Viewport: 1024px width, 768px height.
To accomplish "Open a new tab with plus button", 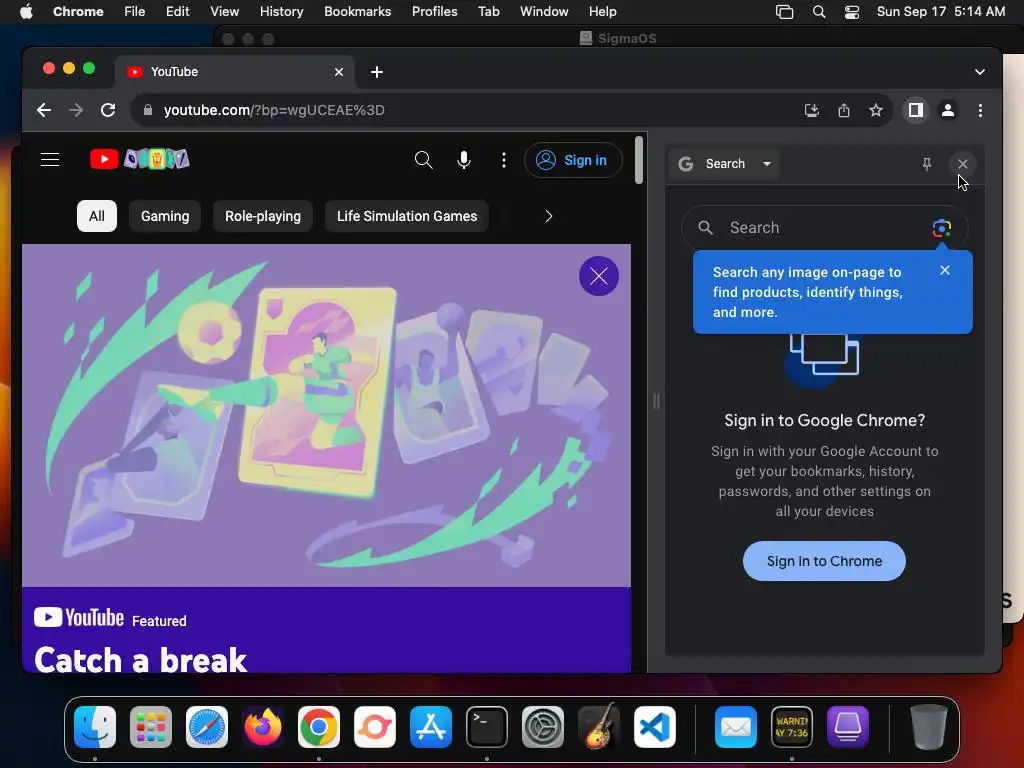I will point(377,72).
